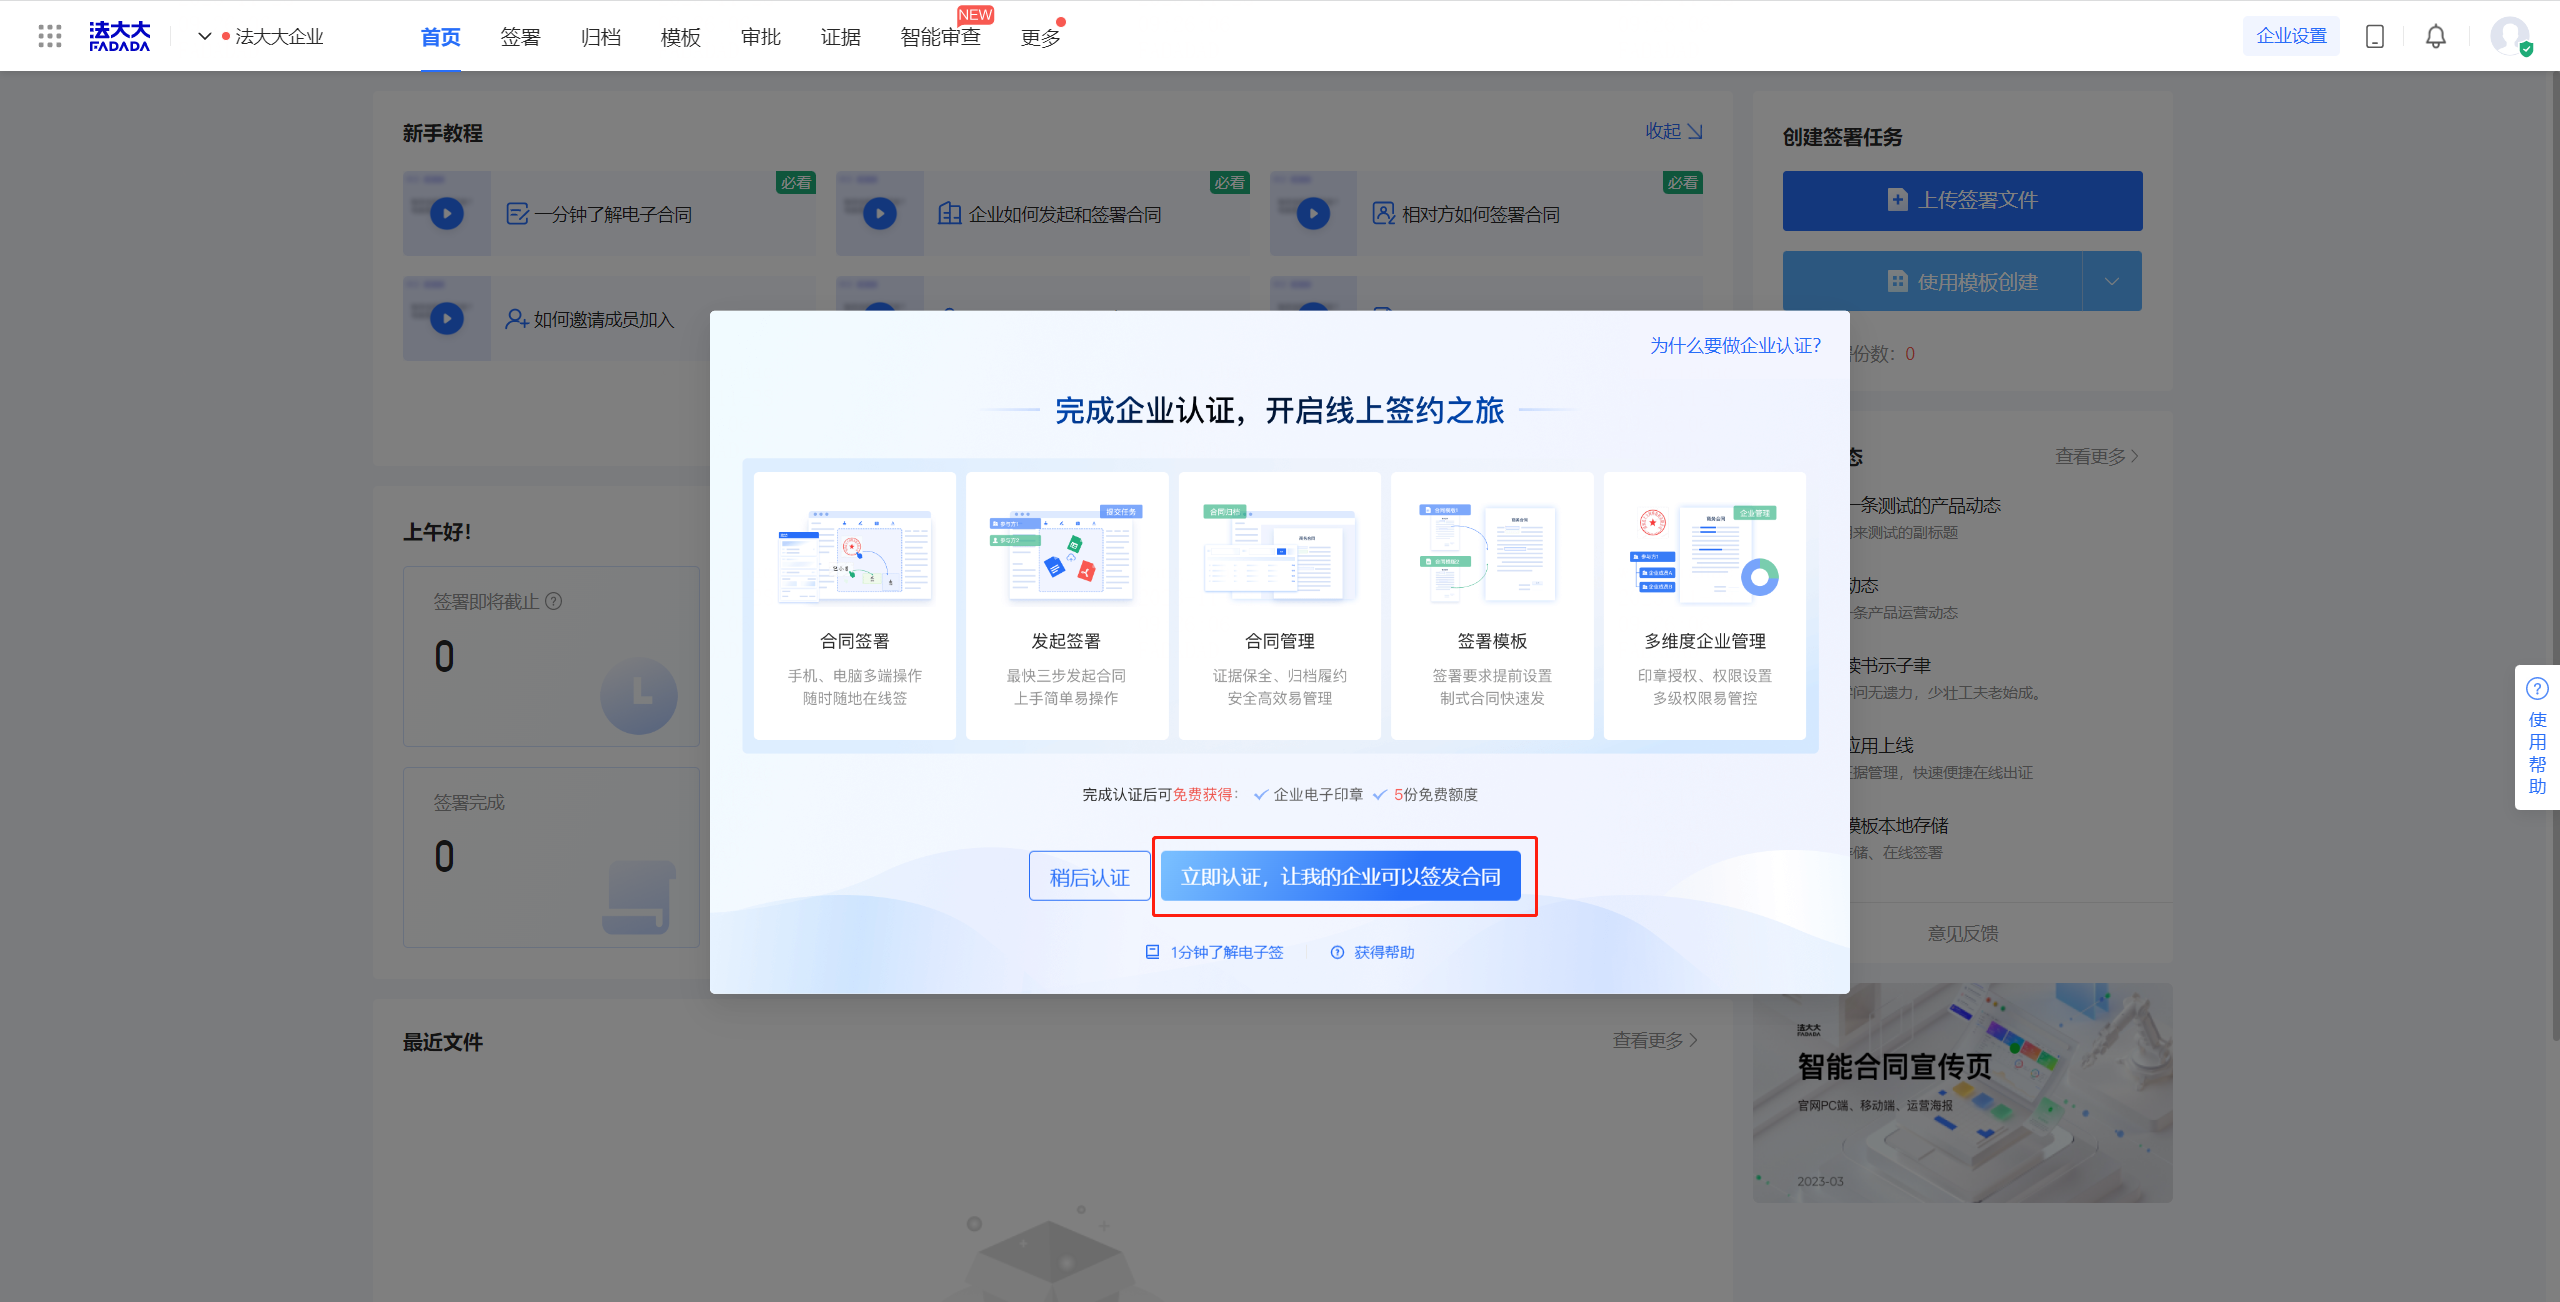The image size is (2560, 1302).
Task: Open the 更多 navigation menu
Action: point(1040,37)
